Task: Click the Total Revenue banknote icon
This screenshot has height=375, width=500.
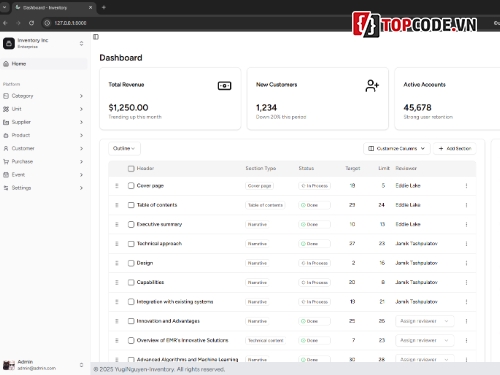Action: (x=224, y=86)
